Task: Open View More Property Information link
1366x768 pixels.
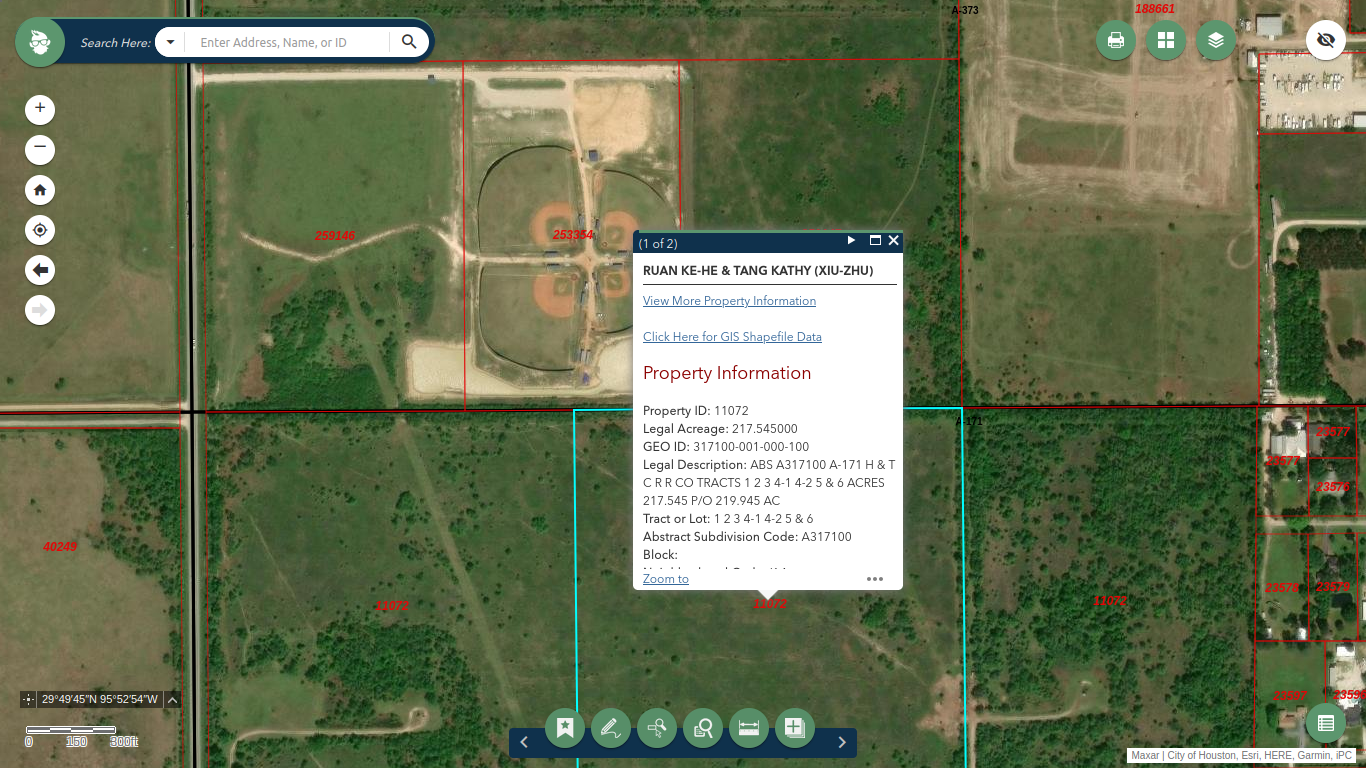Action: (x=729, y=301)
